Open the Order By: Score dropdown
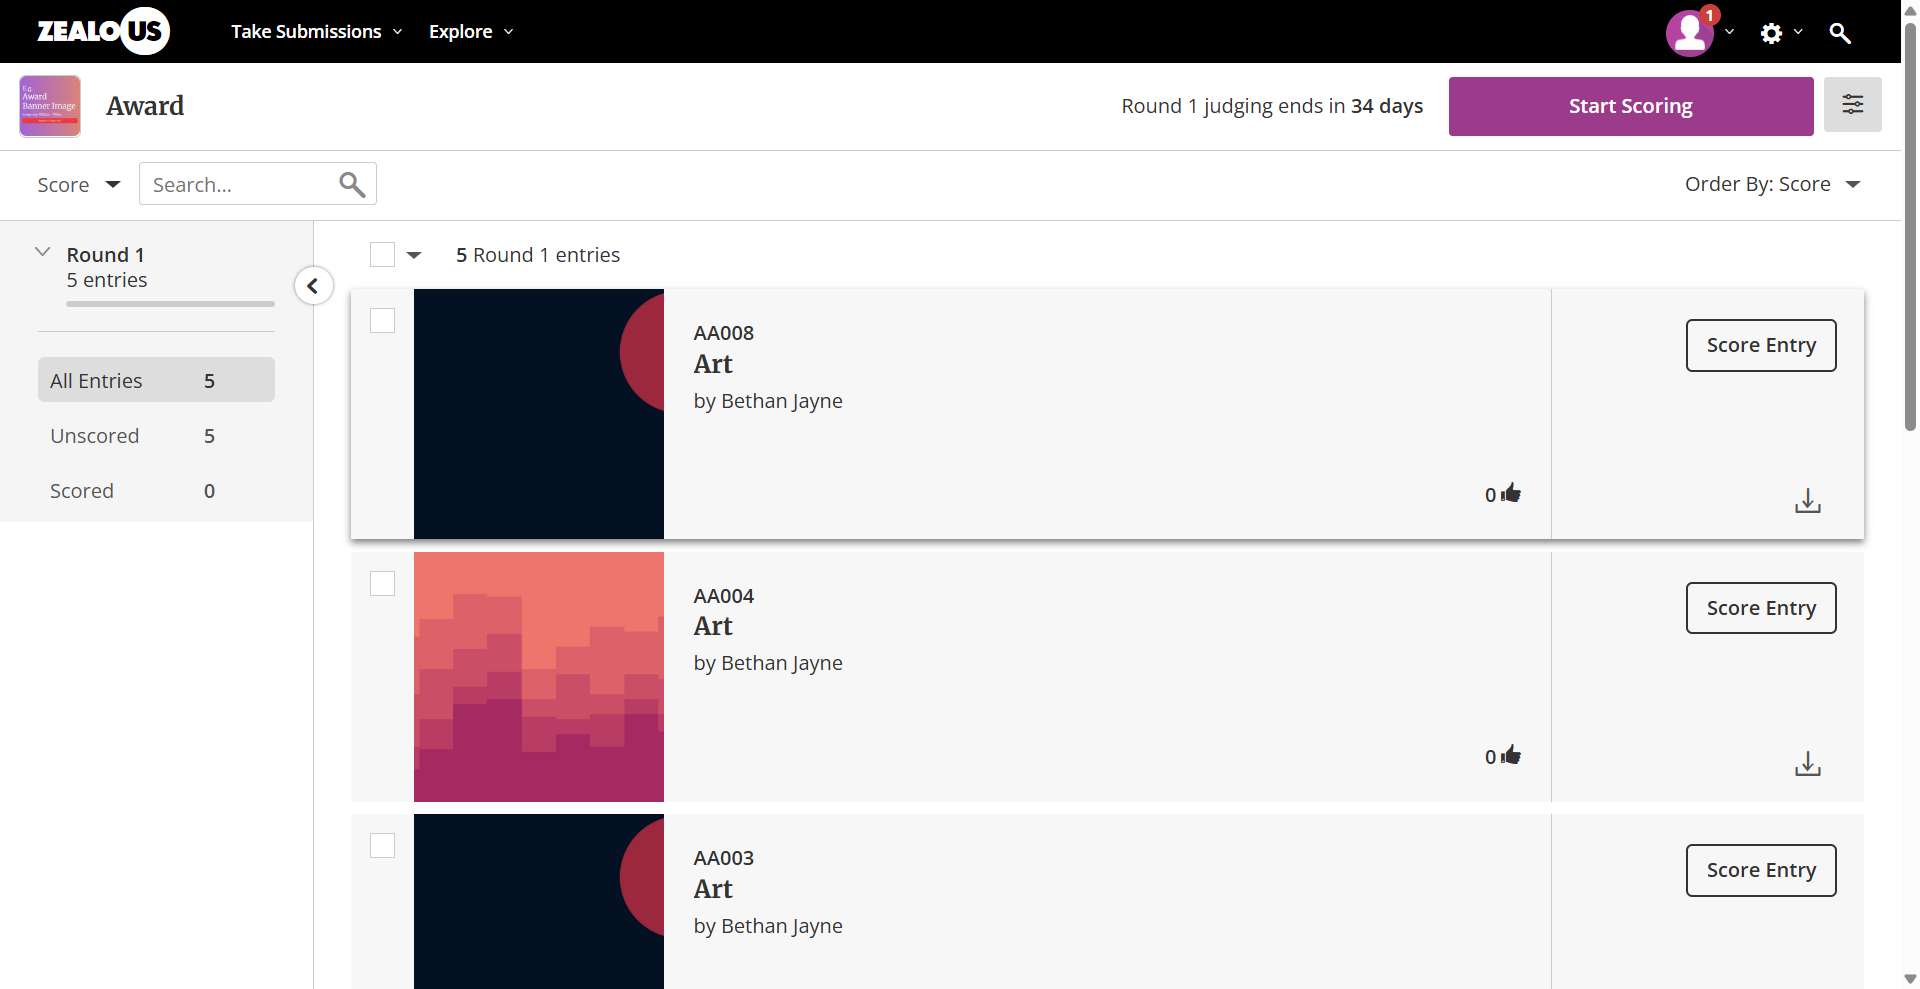Viewport: 1920px width, 989px height. coord(1771,184)
